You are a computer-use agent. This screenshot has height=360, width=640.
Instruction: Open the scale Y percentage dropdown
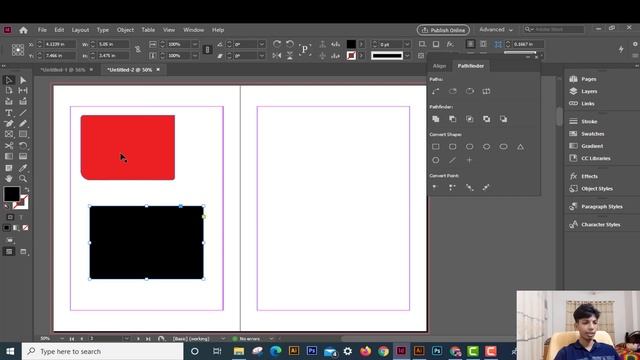click(x=195, y=56)
